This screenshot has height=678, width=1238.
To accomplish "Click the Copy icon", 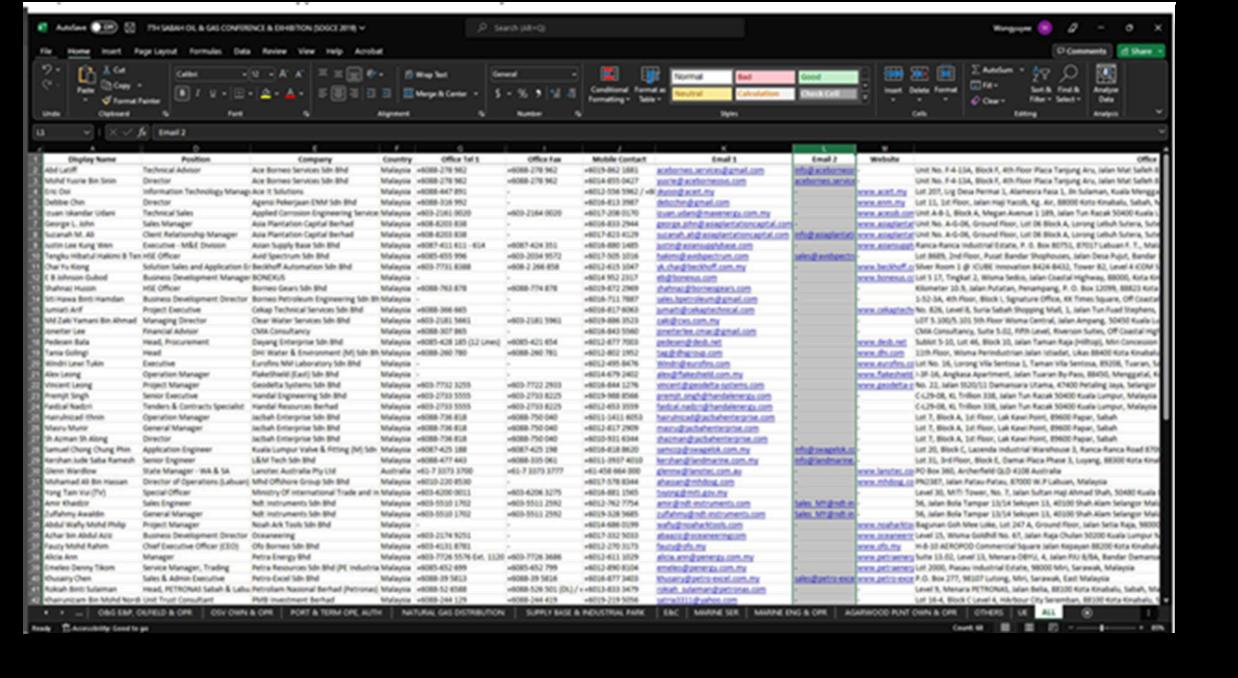I will click(x=107, y=85).
